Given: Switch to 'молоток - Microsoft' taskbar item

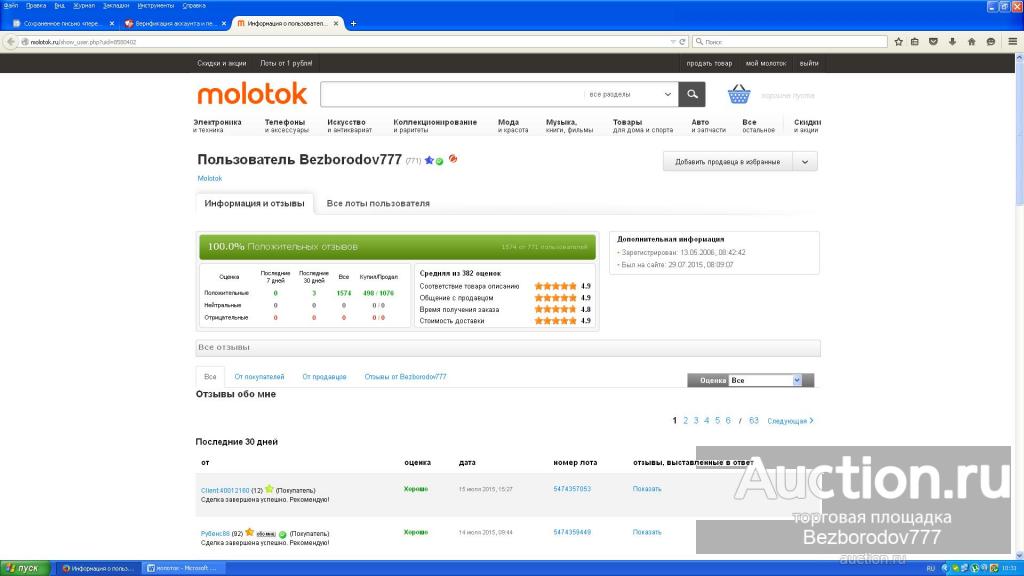Looking at the screenshot, I should 184,568.
